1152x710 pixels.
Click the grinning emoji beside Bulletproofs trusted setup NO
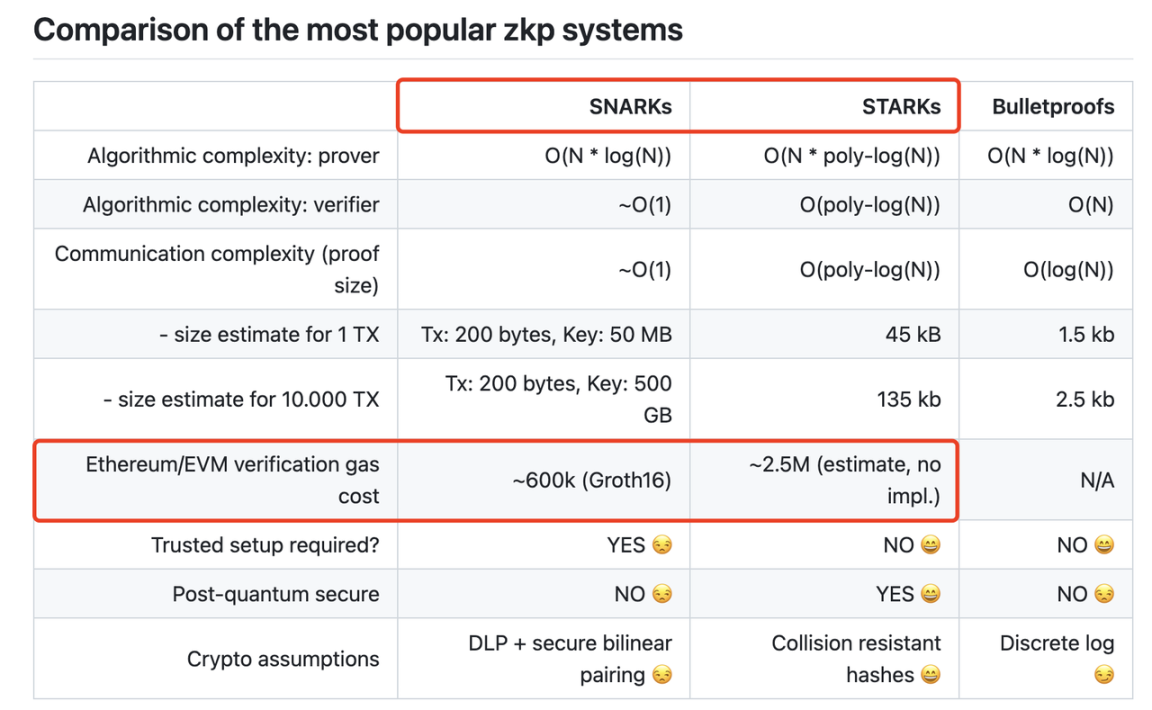coord(1104,545)
